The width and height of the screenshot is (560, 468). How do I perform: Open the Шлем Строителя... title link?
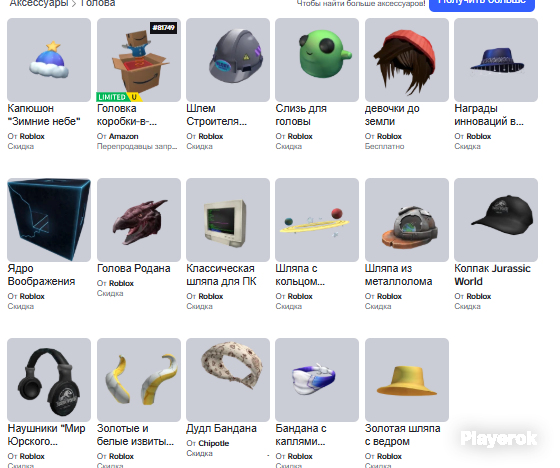[216, 115]
